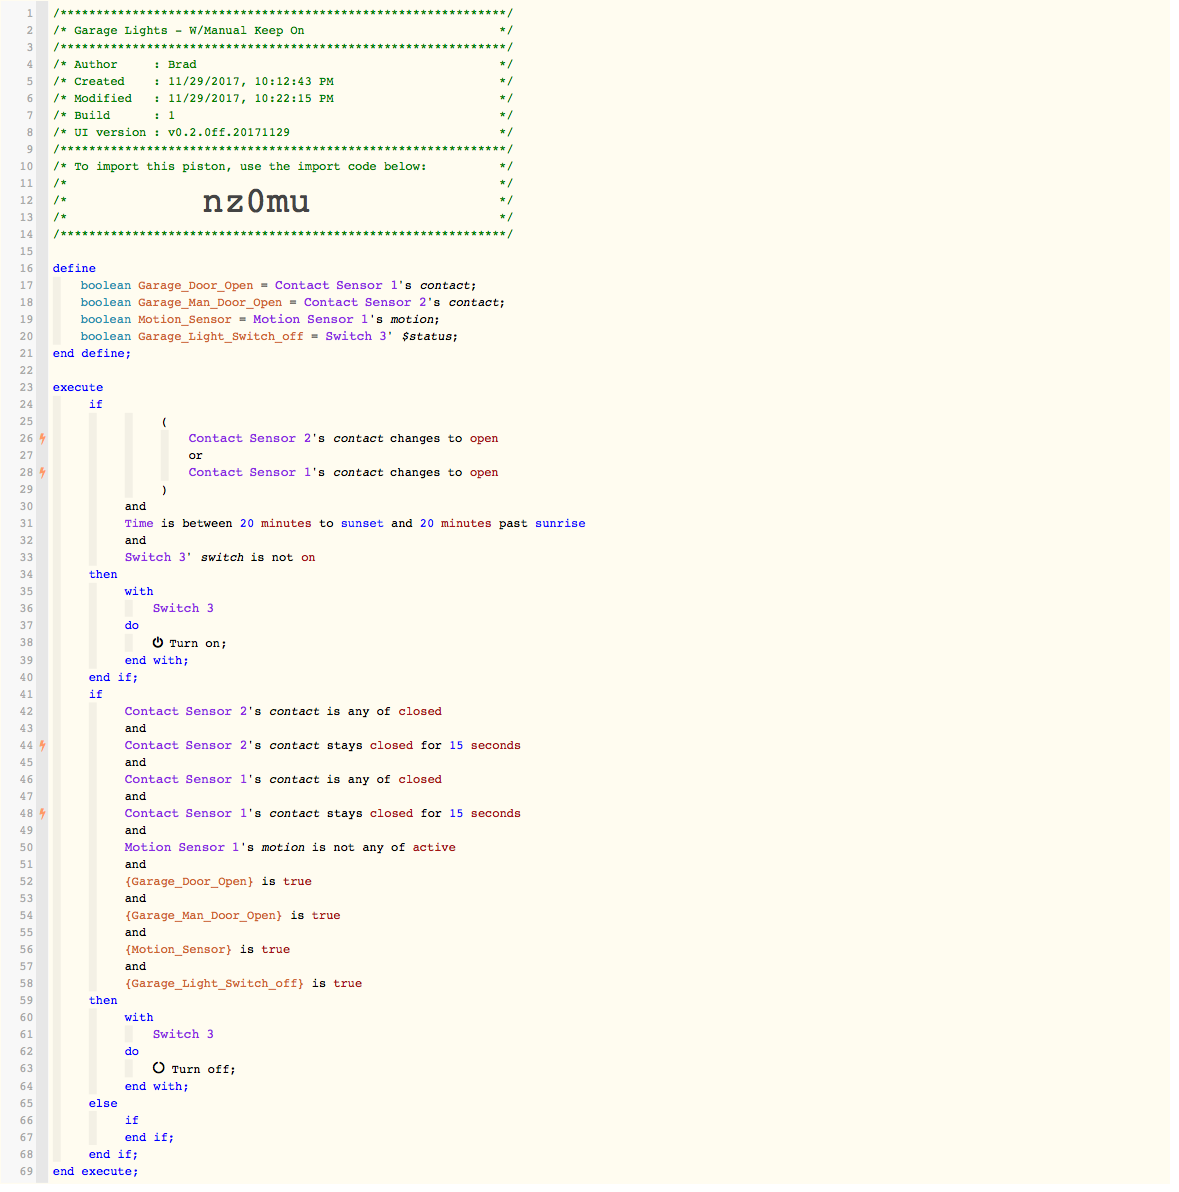Click the import code nz0mu

256,201
